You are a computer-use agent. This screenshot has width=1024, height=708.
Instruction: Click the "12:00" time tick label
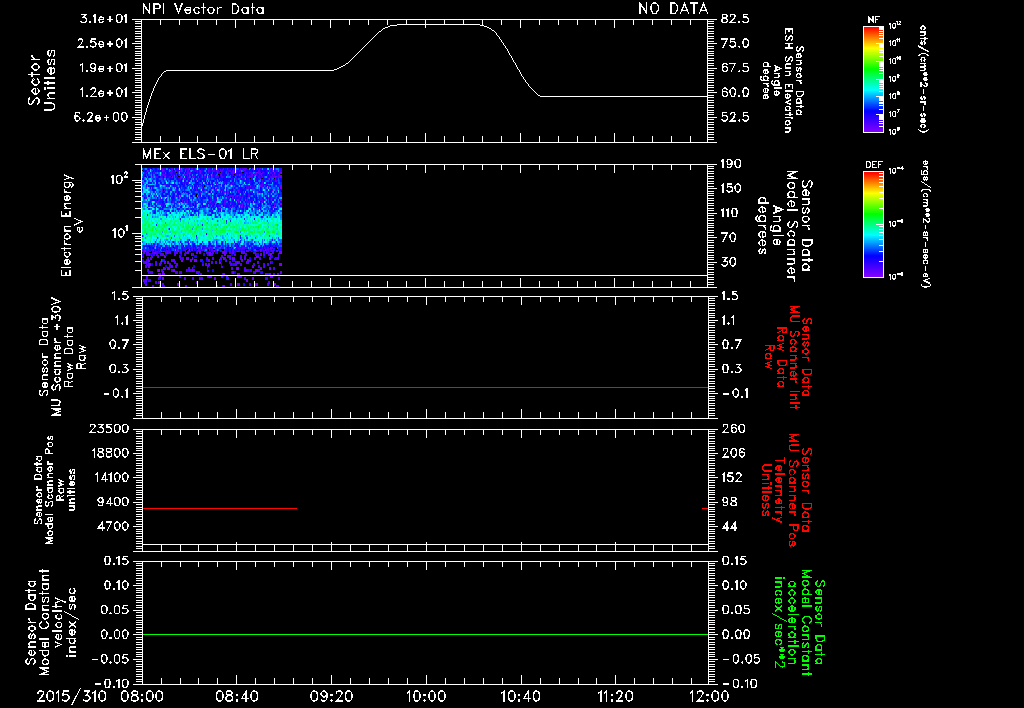coord(709,696)
